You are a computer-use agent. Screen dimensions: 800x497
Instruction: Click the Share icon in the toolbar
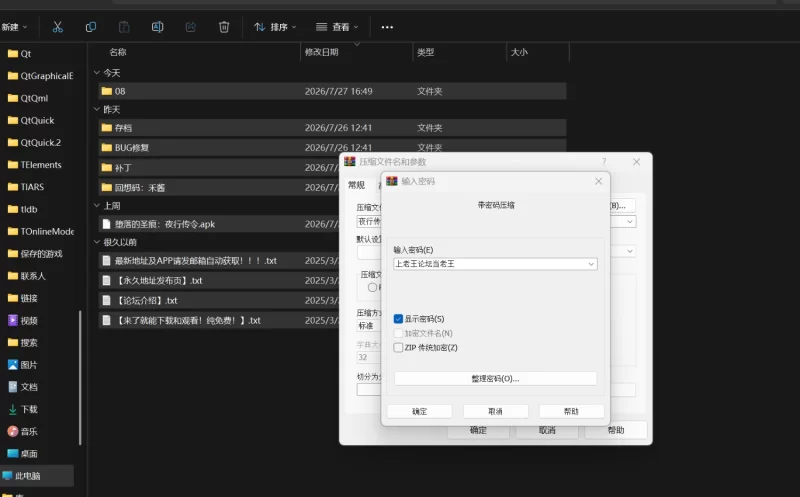pos(190,27)
